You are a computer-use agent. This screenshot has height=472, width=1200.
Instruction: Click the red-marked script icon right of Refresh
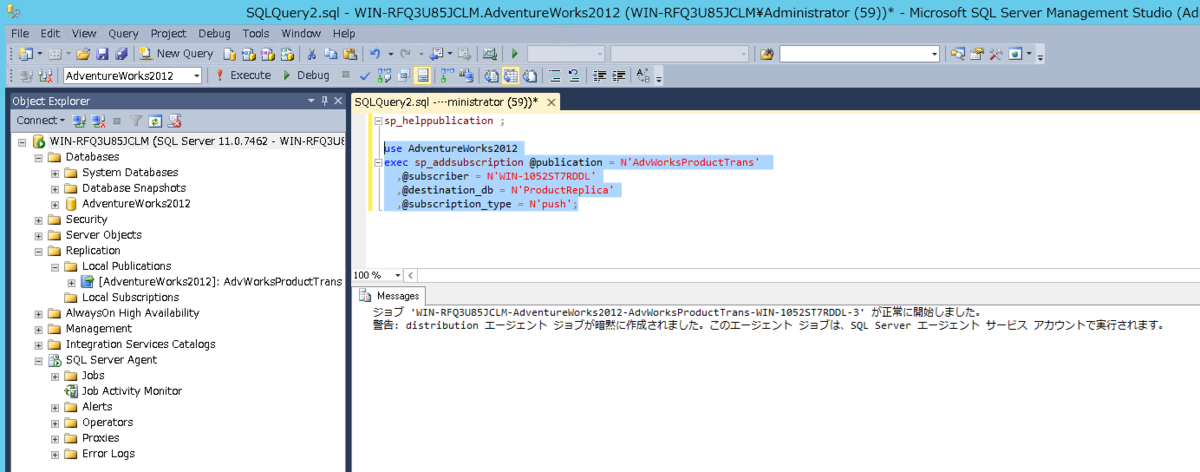click(x=175, y=120)
